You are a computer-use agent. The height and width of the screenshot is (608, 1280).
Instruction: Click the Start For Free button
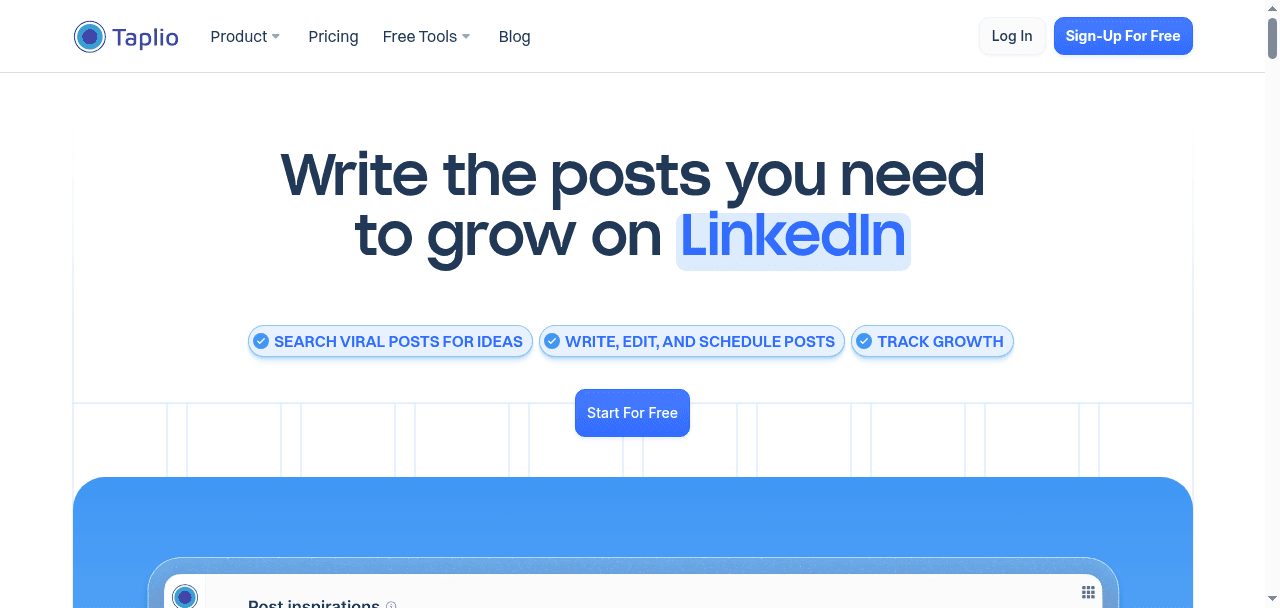pos(632,413)
